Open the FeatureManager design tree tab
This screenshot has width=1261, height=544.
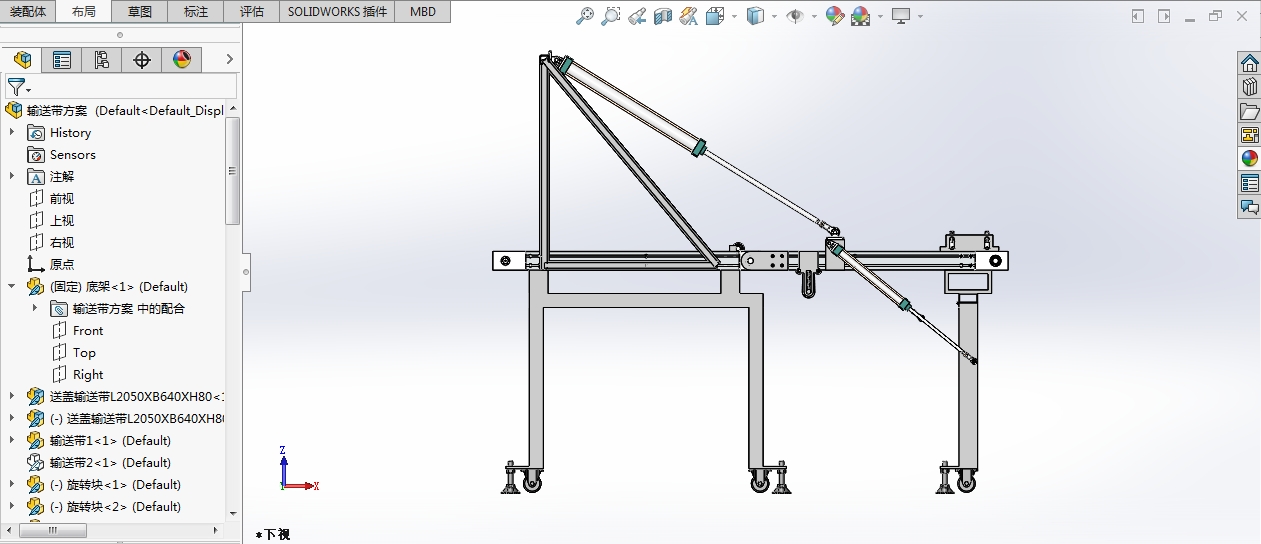point(22,60)
